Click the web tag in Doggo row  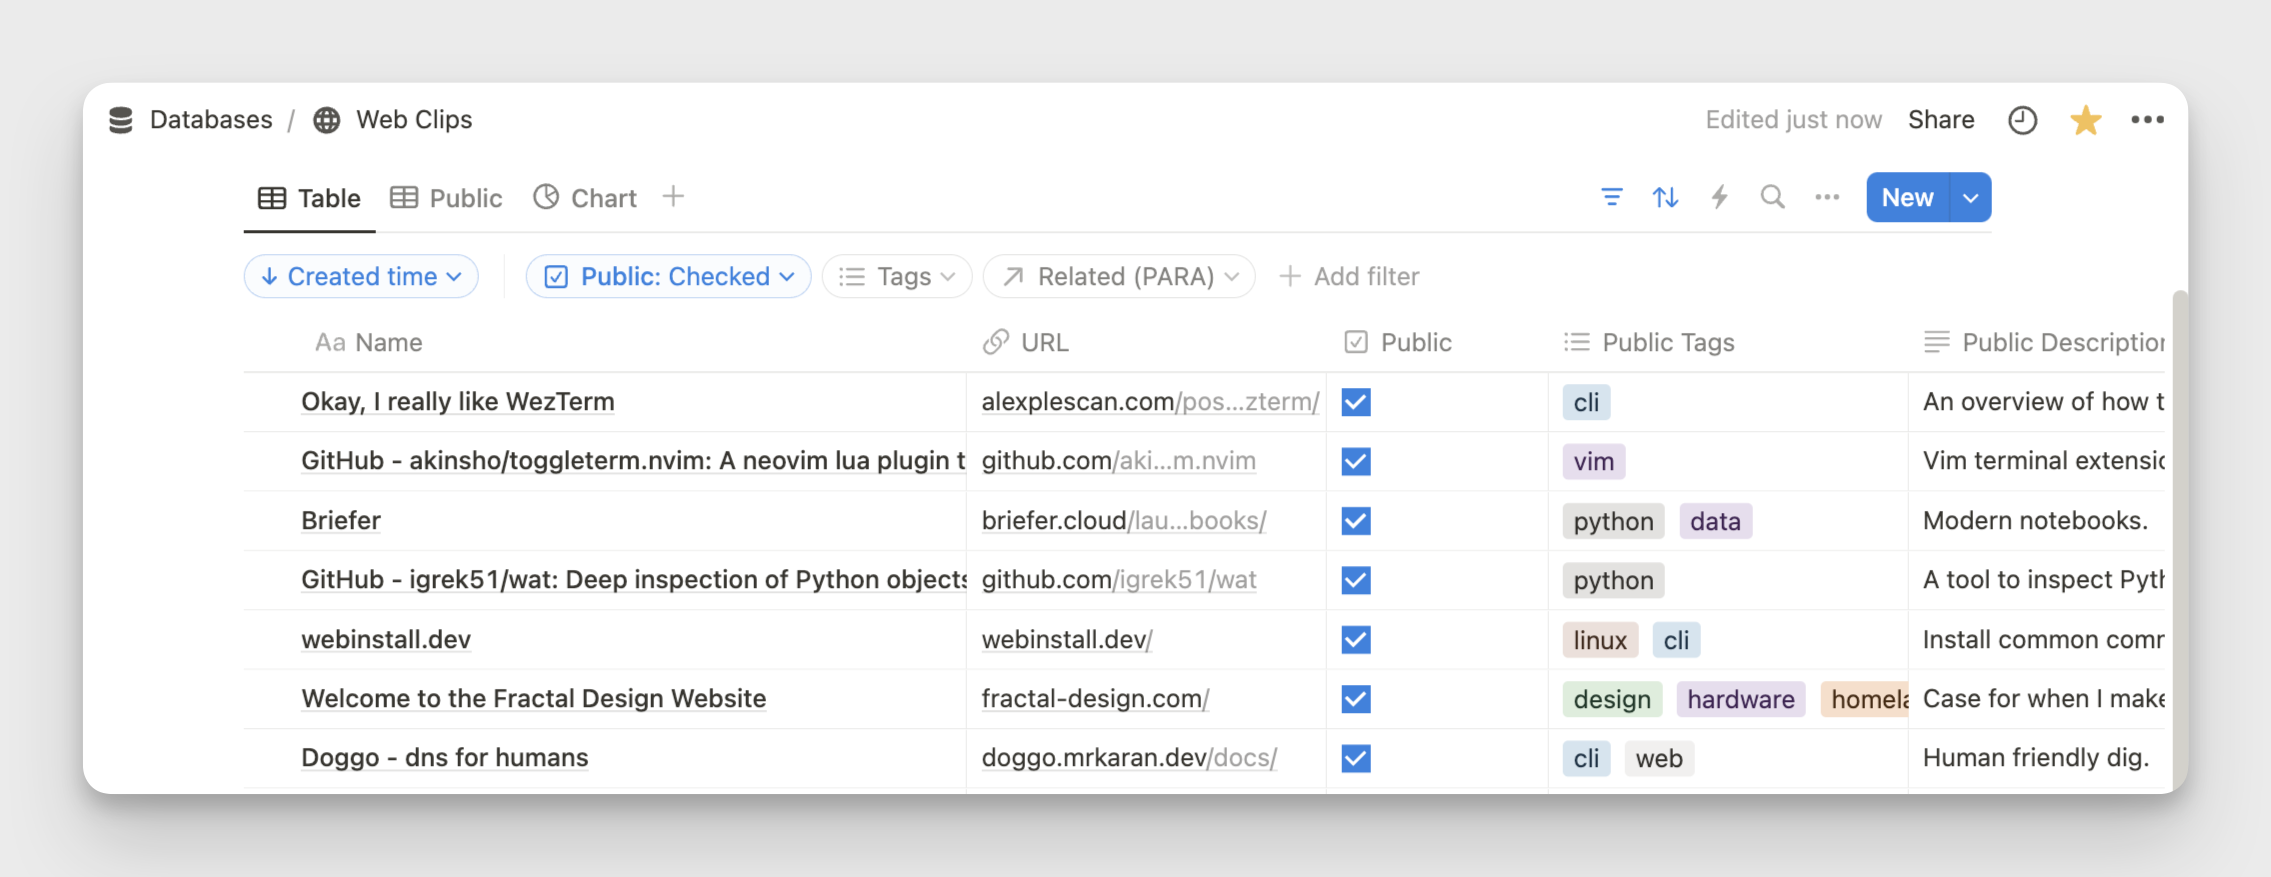click(1659, 758)
